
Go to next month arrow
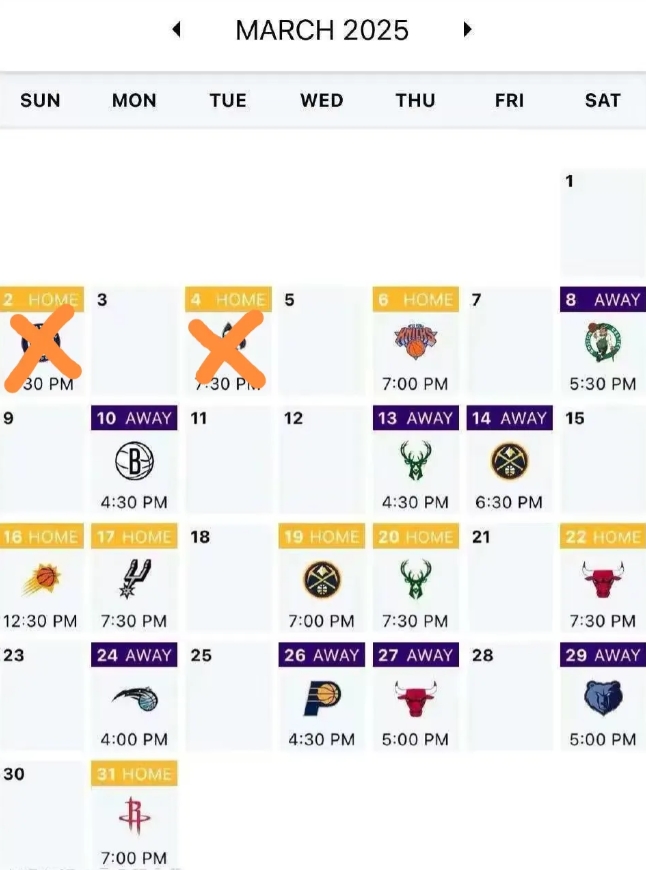467,29
